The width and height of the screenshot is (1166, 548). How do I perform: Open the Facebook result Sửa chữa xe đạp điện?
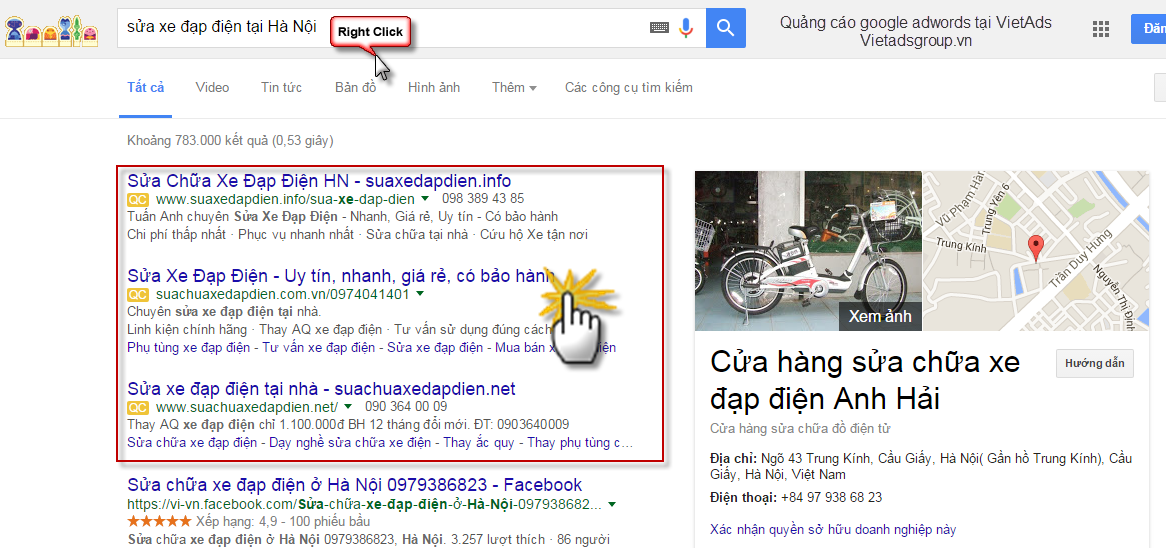[355, 485]
